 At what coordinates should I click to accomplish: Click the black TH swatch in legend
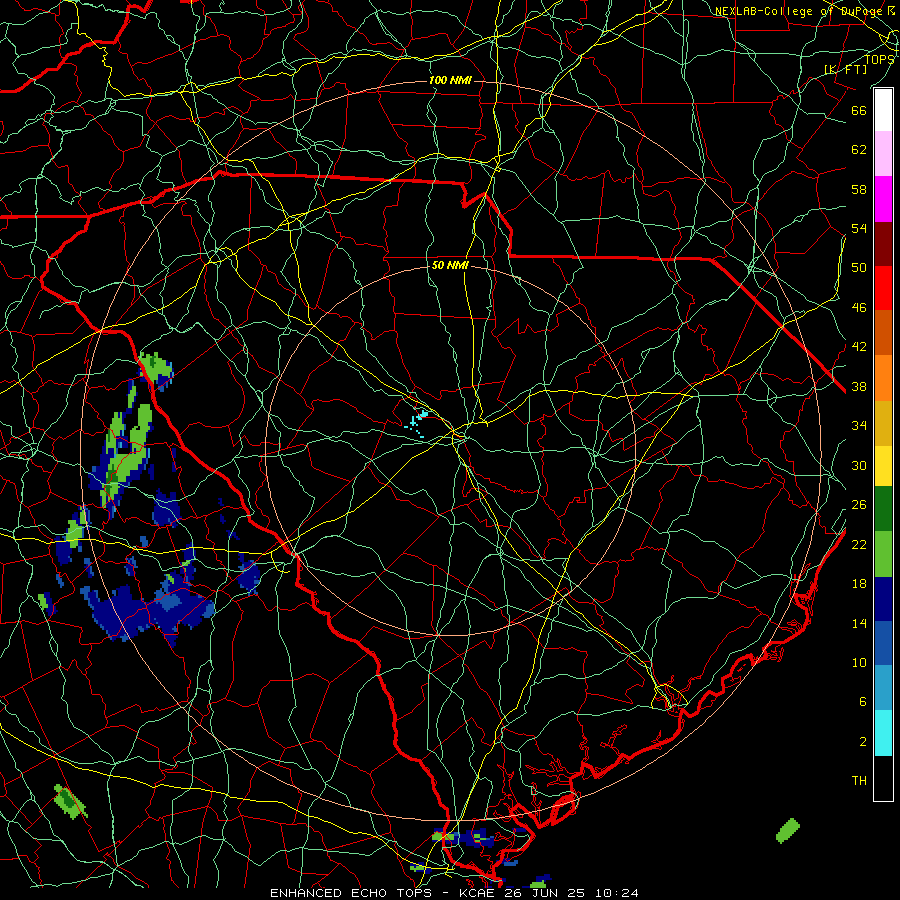883,778
